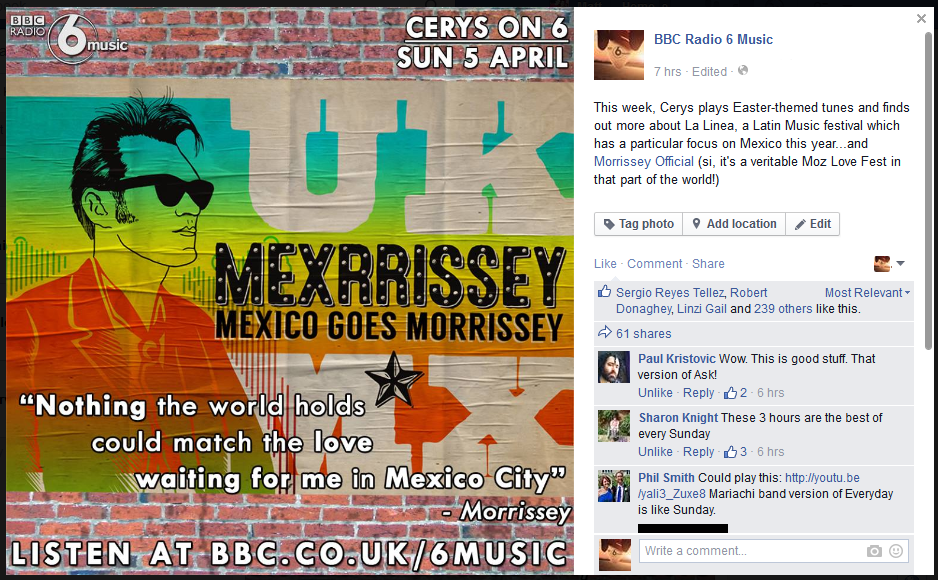Focus the Write a comment field

[x=752, y=551]
